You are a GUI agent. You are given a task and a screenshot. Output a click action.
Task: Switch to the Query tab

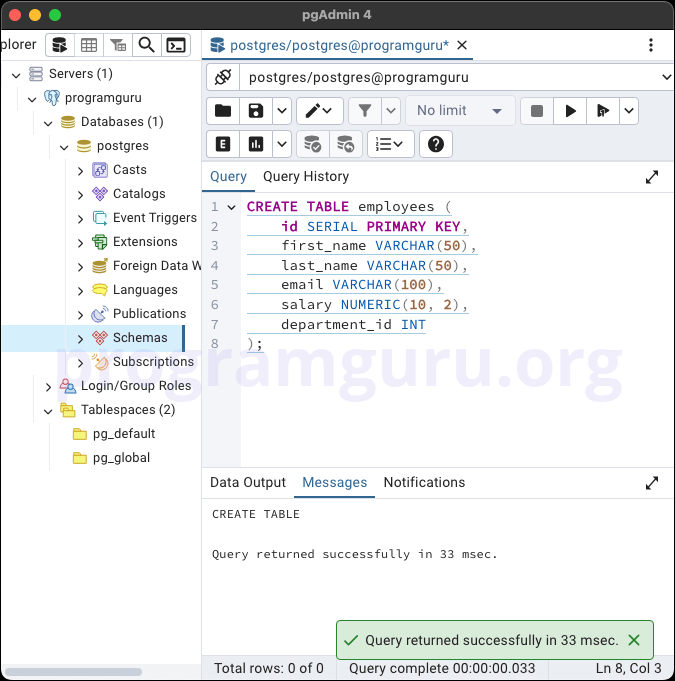[228, 177]
